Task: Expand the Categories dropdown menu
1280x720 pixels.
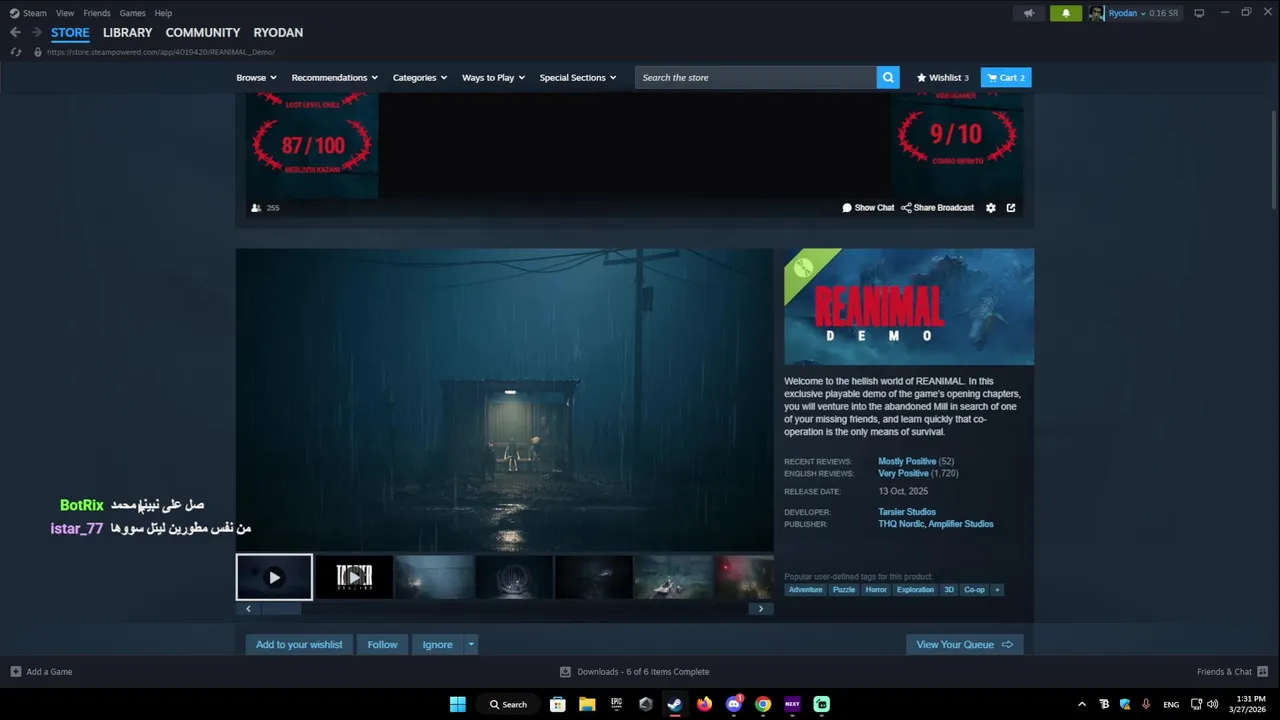Action: tap(419, 77)
